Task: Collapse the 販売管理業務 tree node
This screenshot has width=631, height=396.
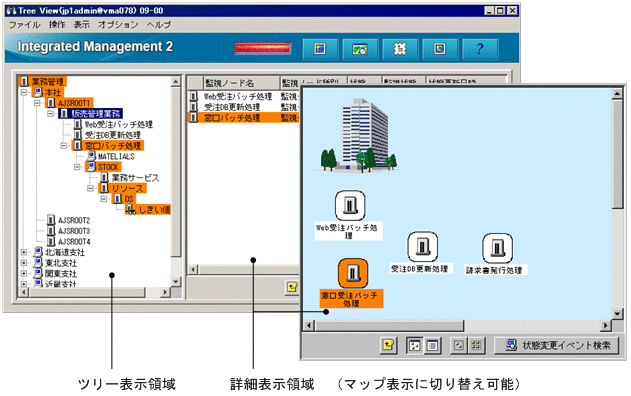Action: pyautogui.click(x=51, y=113)
